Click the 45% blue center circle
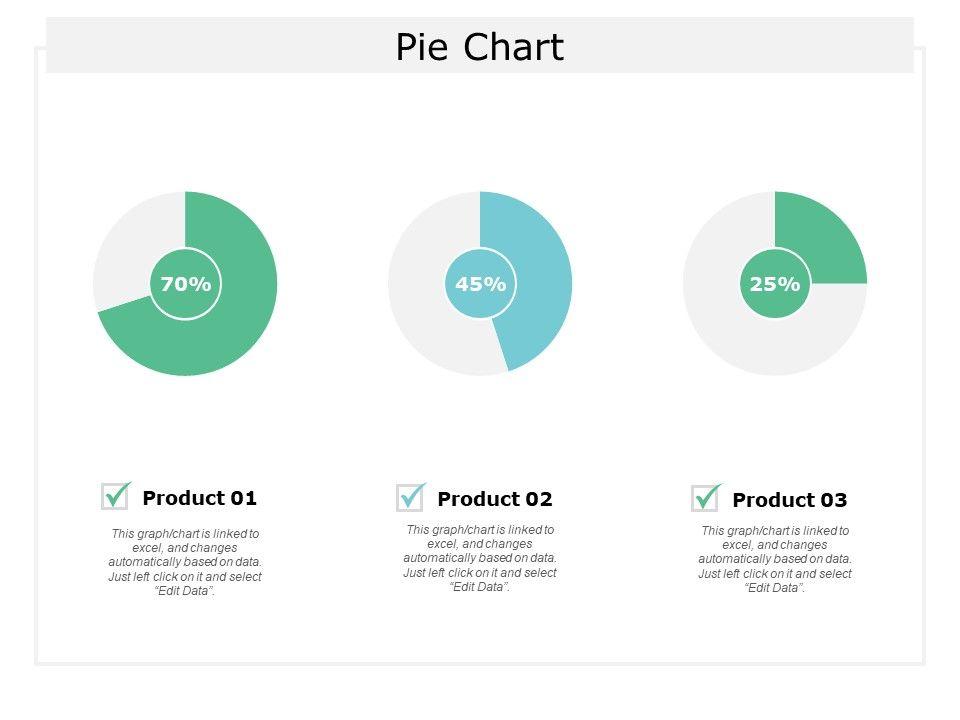Image resolution: width=960 pixels, height=720 pixels. pyautogui.click(x=480, y=284)
